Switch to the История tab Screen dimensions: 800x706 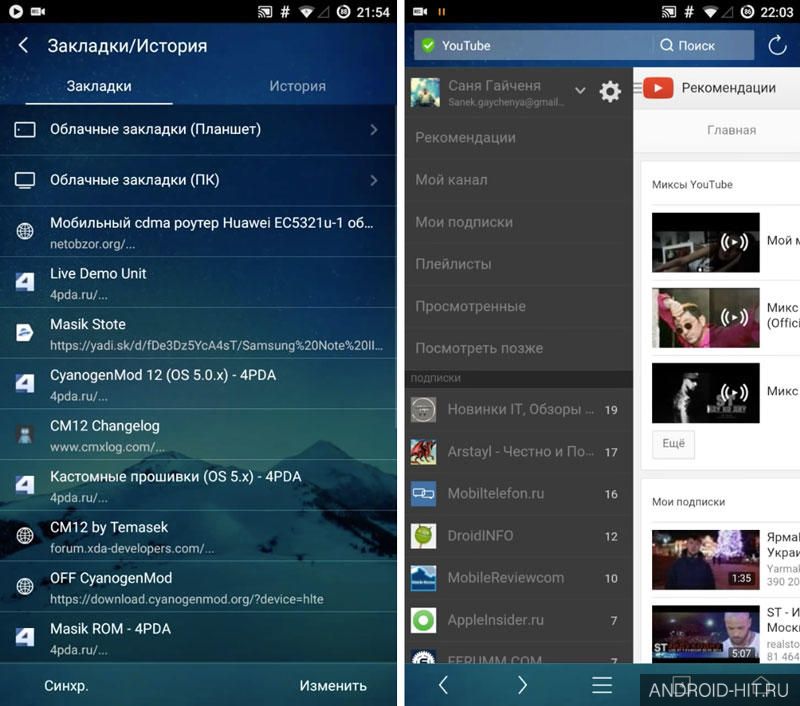(297, 86)
